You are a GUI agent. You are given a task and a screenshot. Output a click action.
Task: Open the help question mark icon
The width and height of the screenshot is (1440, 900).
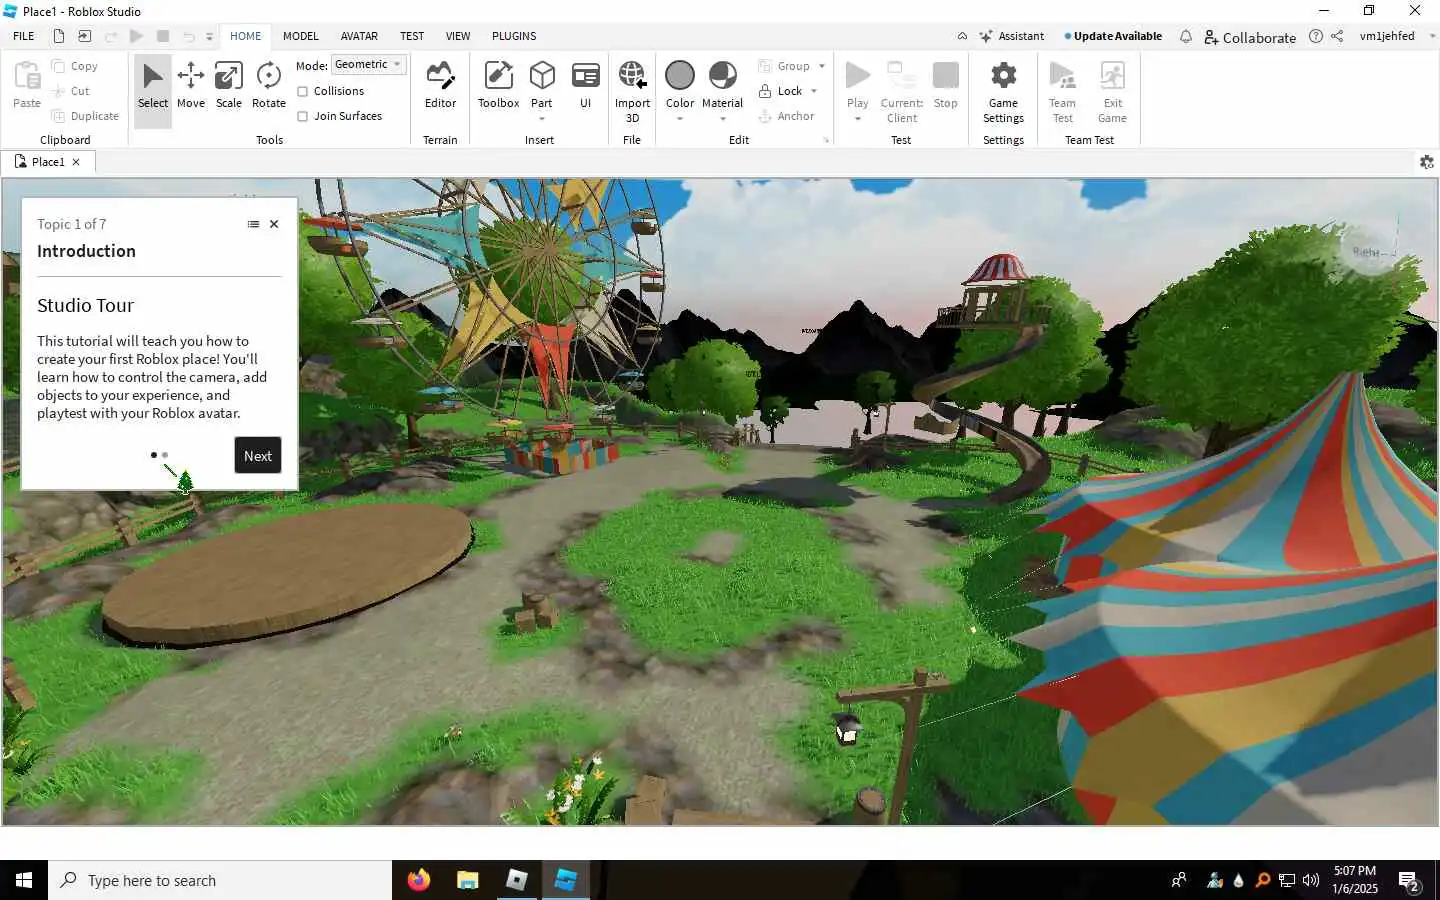(1316, 36)
